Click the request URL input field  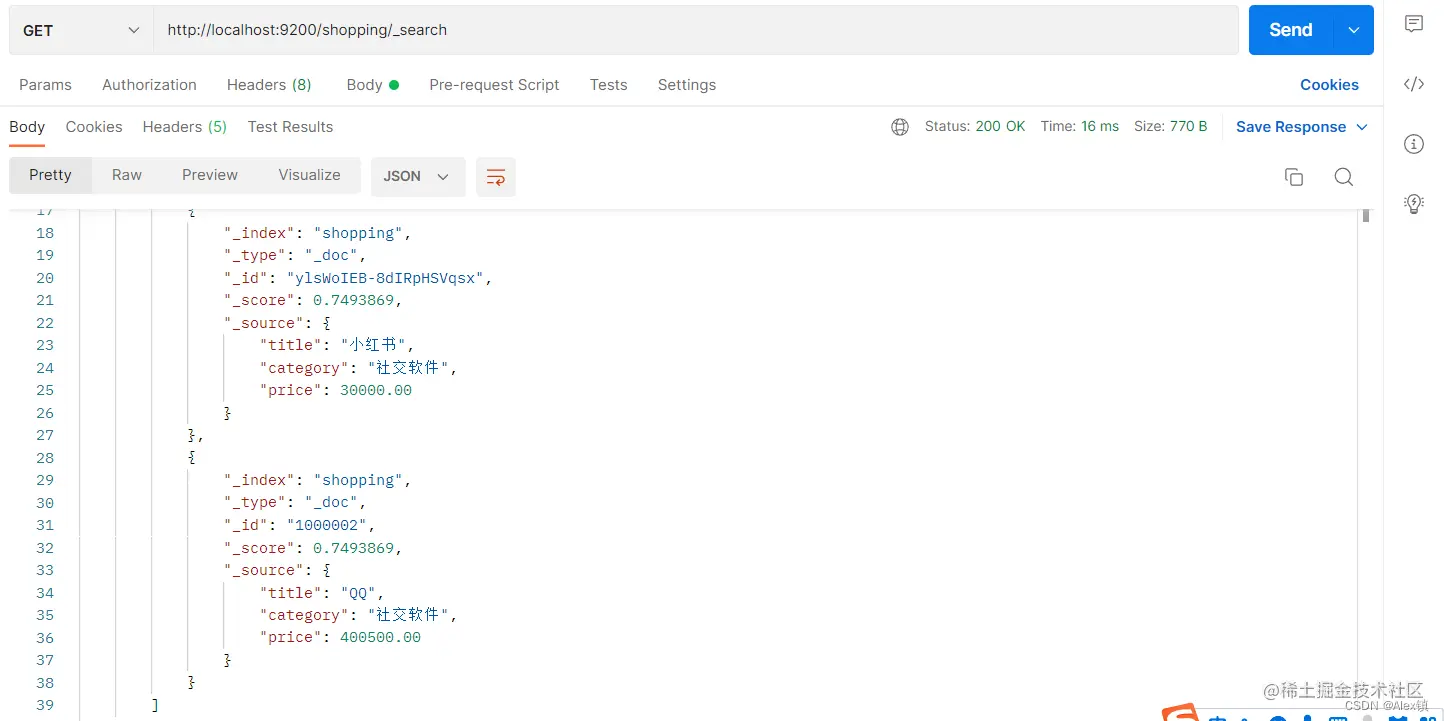pyautogui.click(x=696, y=30)
